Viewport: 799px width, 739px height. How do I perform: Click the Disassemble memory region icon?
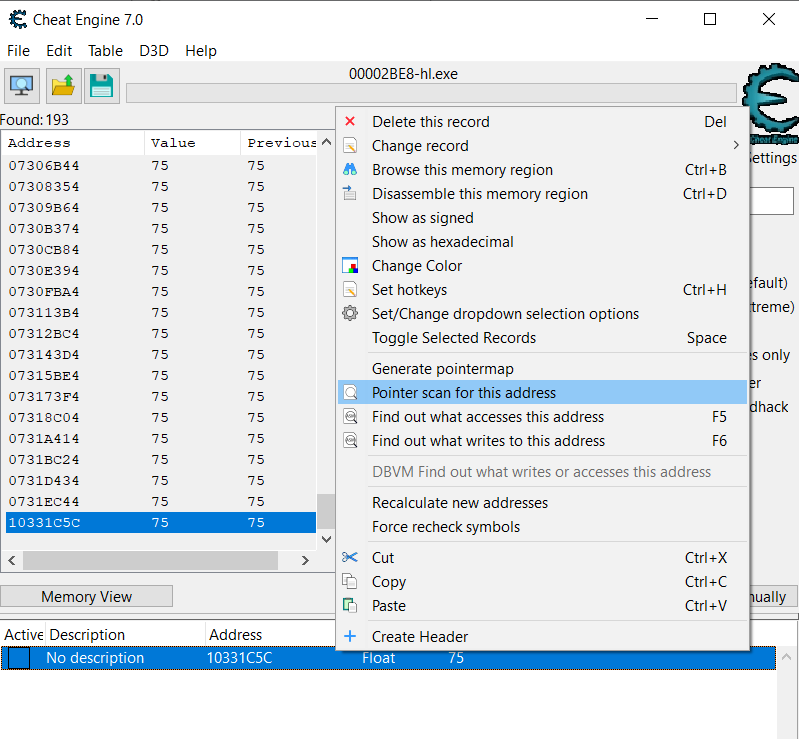tap(350, 193)
